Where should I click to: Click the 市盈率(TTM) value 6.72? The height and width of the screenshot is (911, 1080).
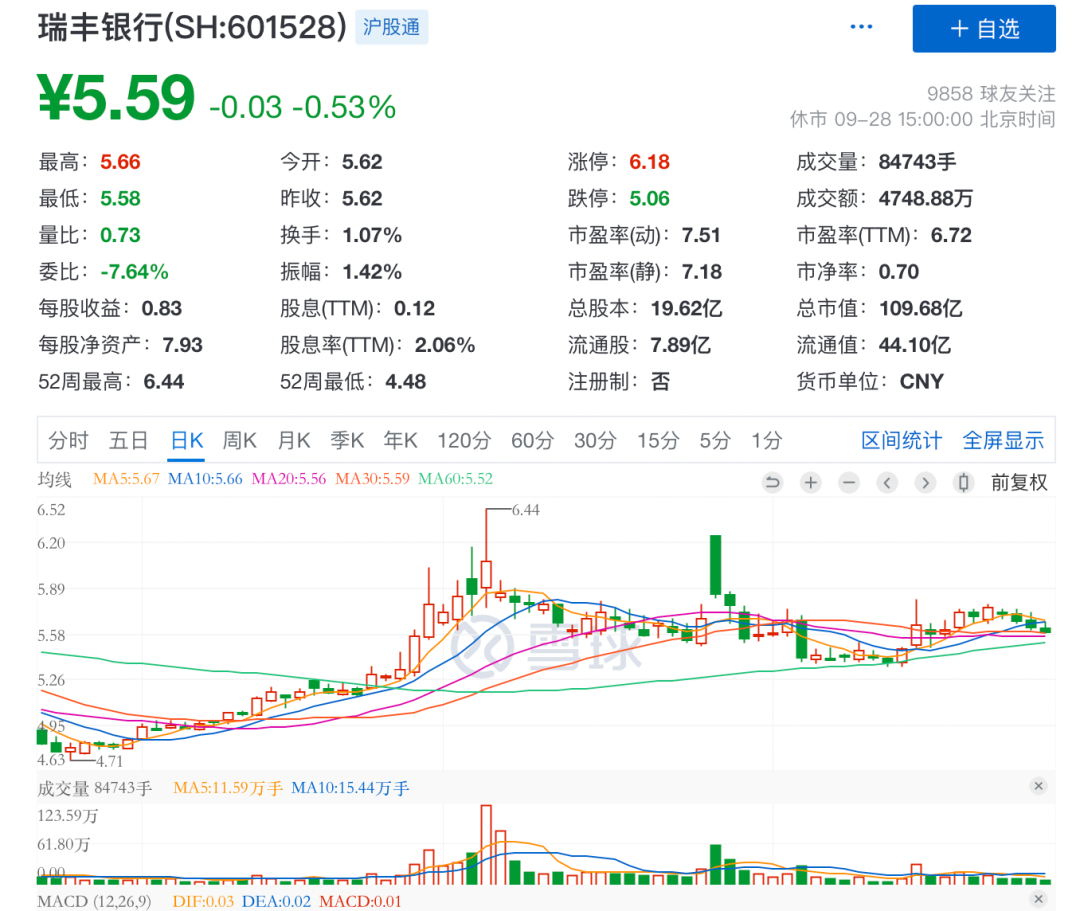click(x=951, y=235)
